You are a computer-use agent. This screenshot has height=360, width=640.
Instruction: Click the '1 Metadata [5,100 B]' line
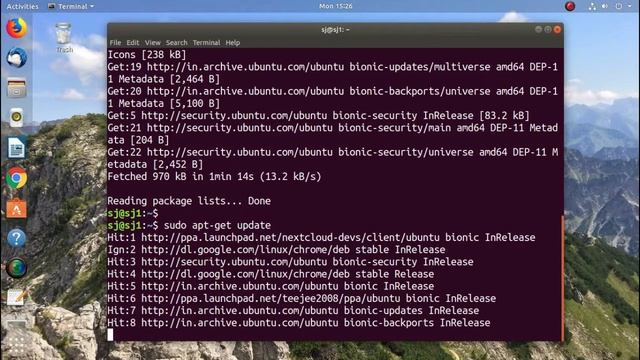pyautogui.click(x=164, y=104)
